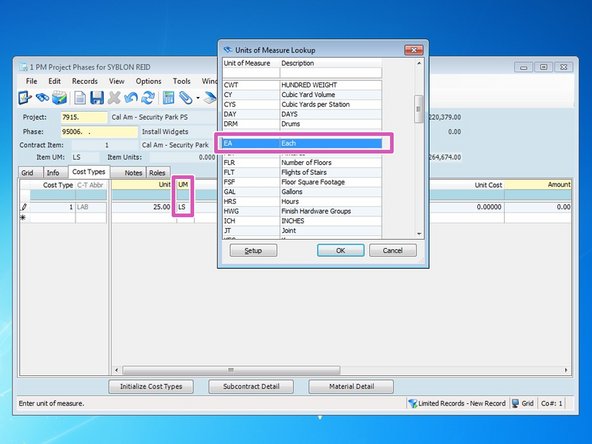Select the Cost Types tab
The image size is (592, 444).
coord(89,171)
